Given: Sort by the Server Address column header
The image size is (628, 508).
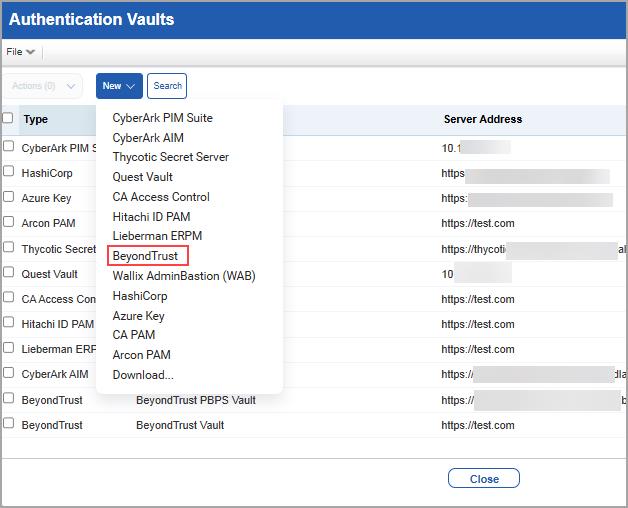Looking at the screenshot, I should pos(483,119).
